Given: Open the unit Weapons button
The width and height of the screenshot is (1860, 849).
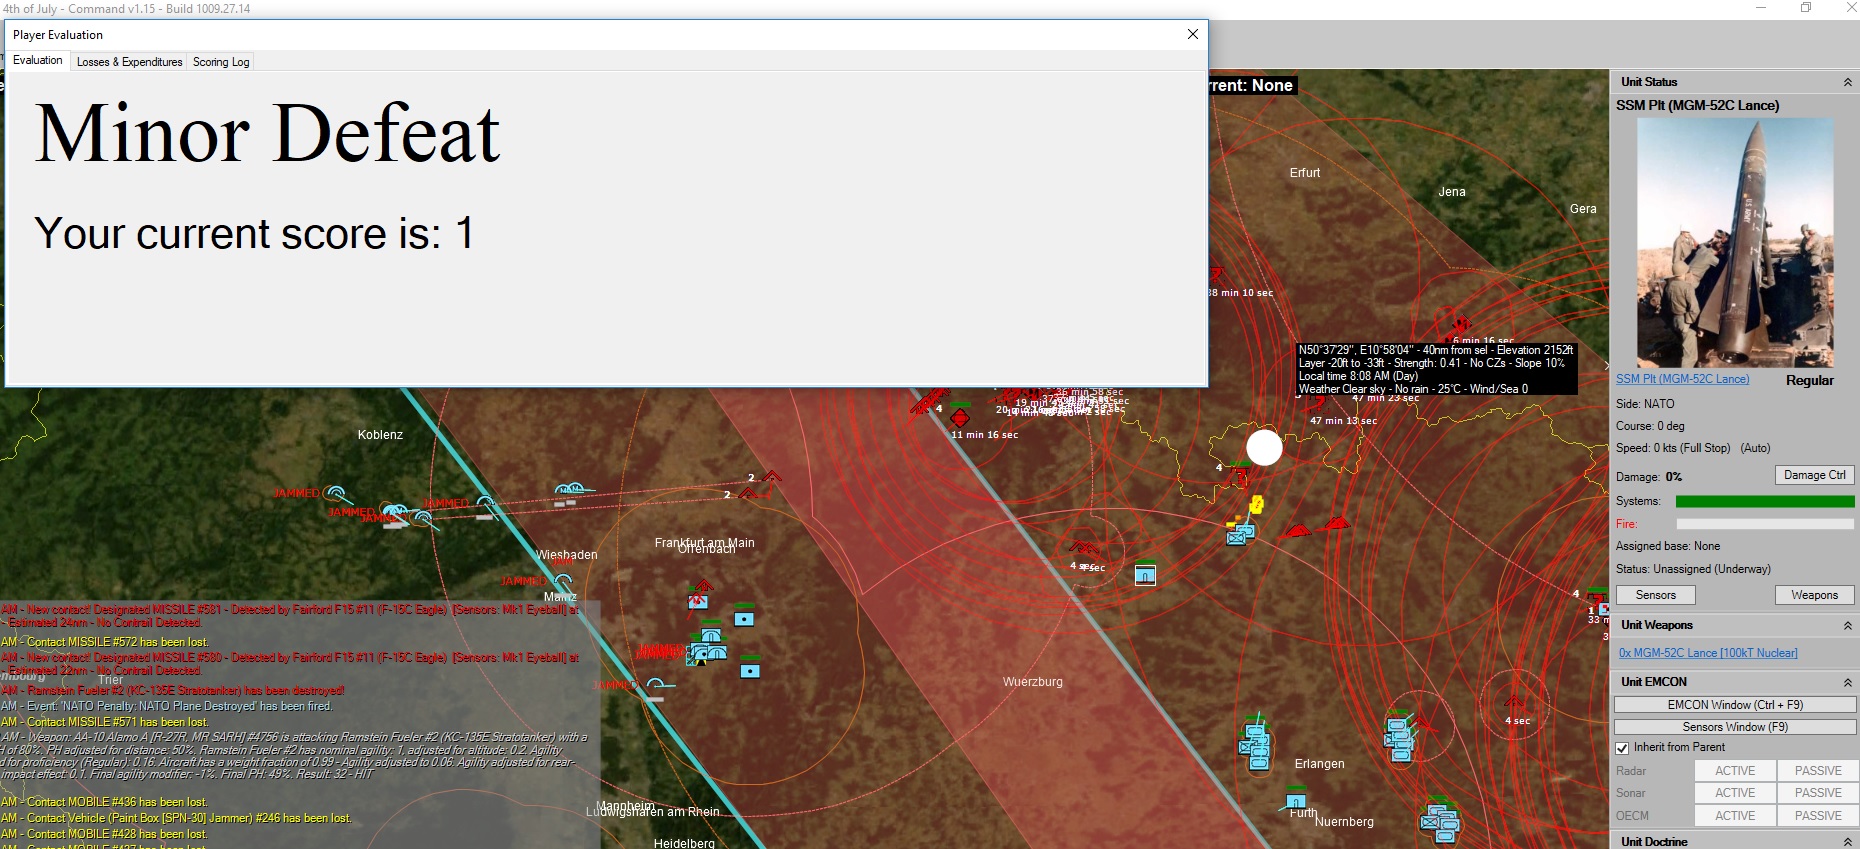Looking at the screenshot, I should 1815,595.
